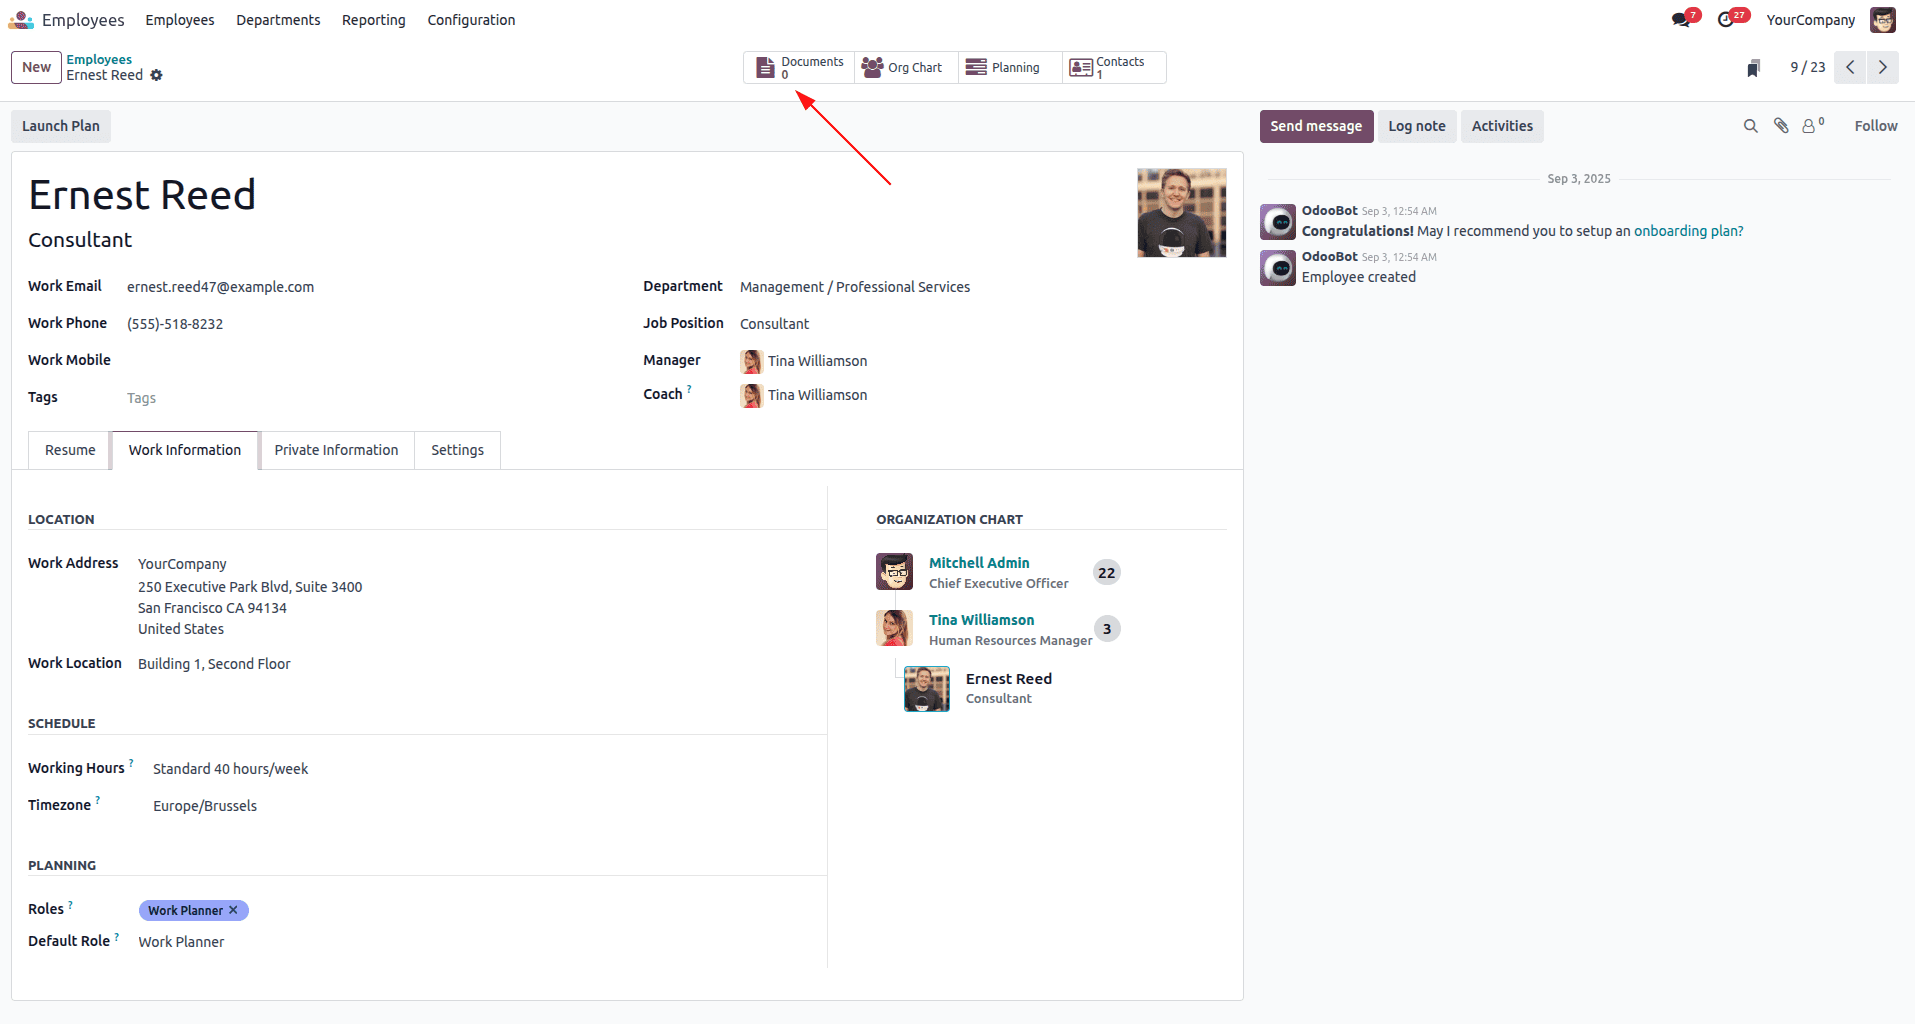The image size is (1915, 1024).
Task: Search messages with the magnifier icon
Action: click(x=1750, y=126)
